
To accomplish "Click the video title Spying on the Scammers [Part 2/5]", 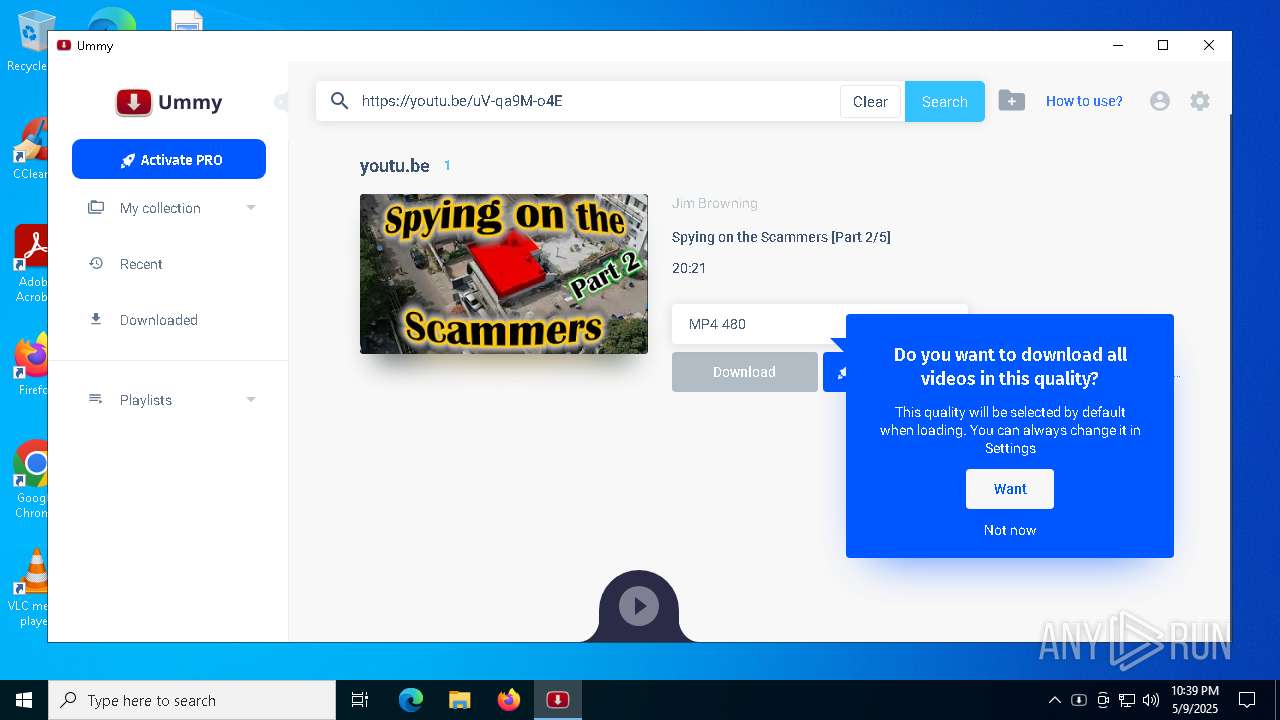I will [781, 237].
